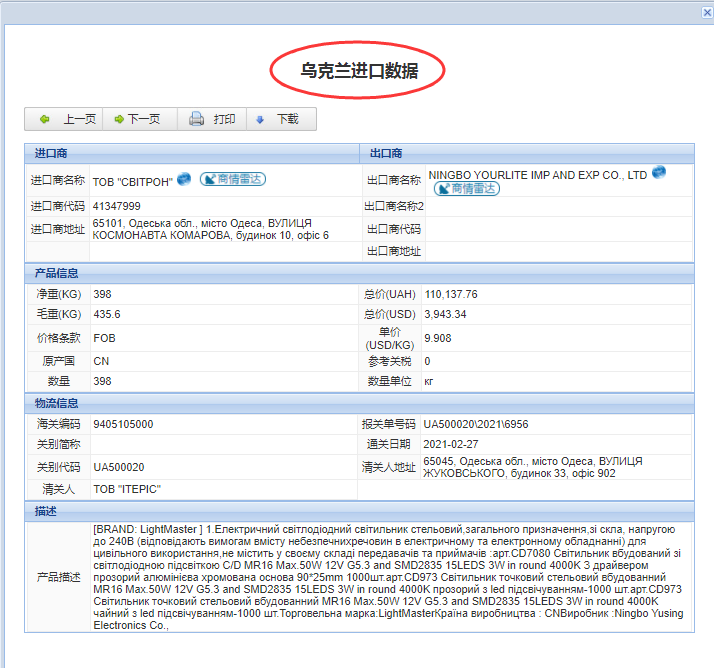This screenshot has width=714, height=668.
Task: Click the customs code 9405105000 value
Action: (123, 424)
